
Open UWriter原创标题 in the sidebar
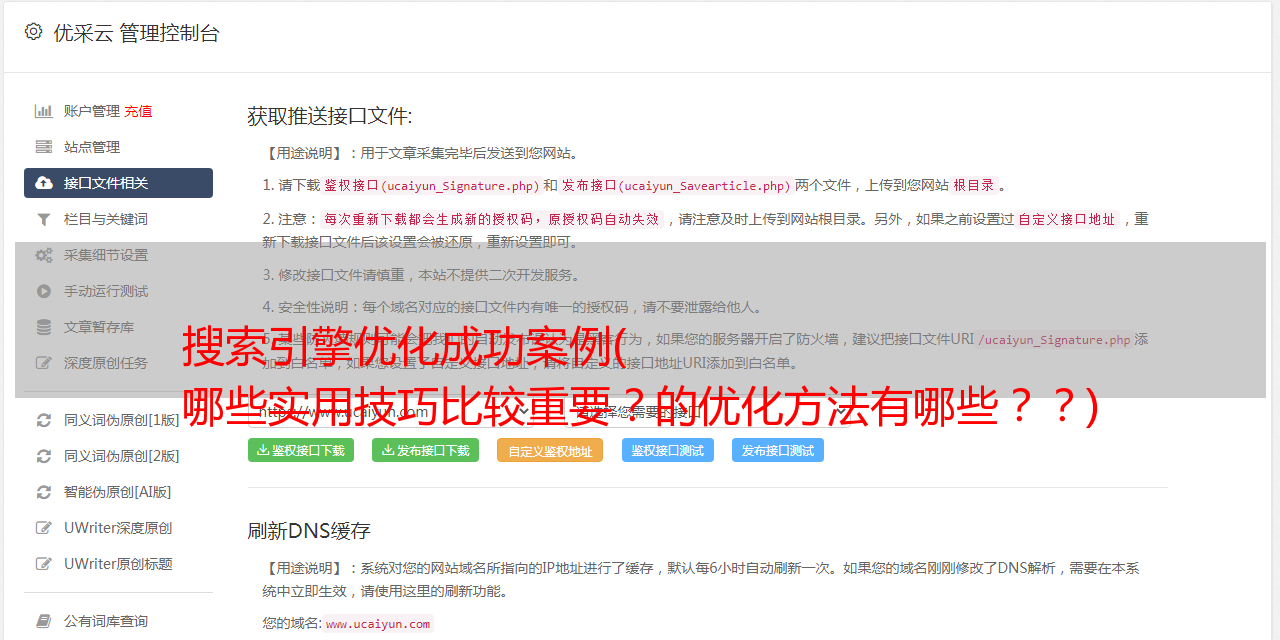118,564
